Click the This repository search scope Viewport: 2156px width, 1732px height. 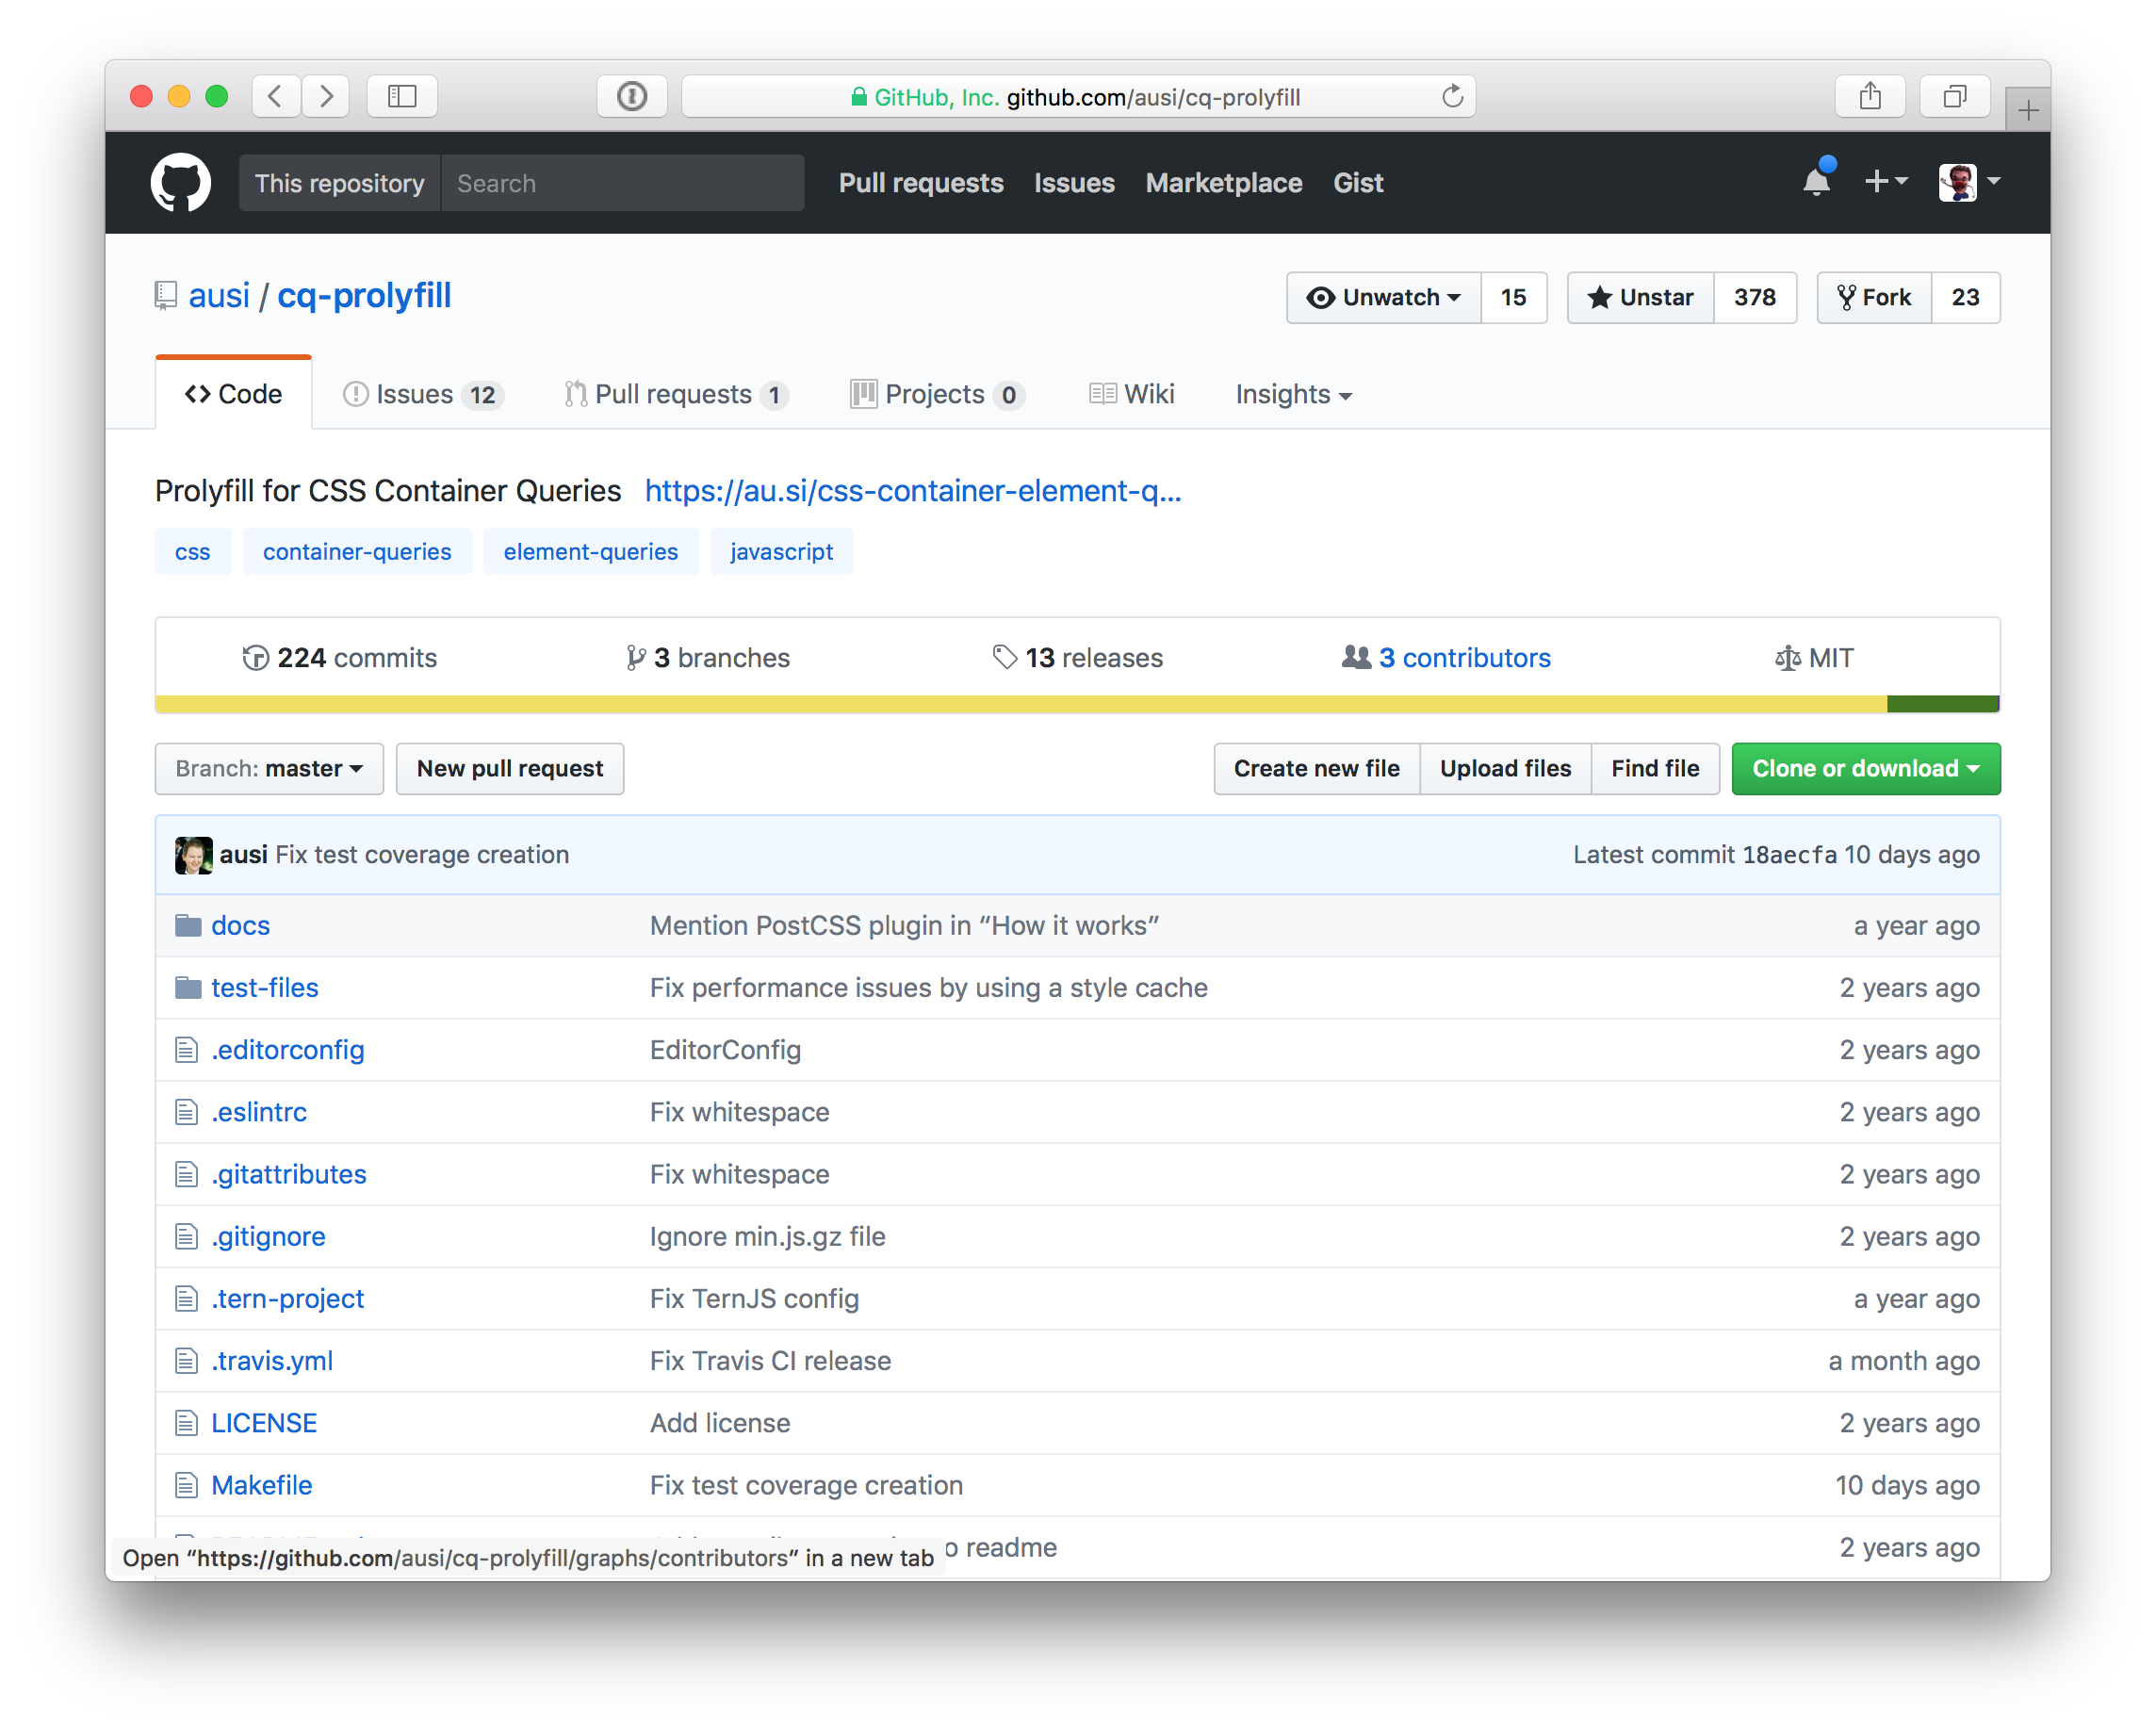point(340,182)
